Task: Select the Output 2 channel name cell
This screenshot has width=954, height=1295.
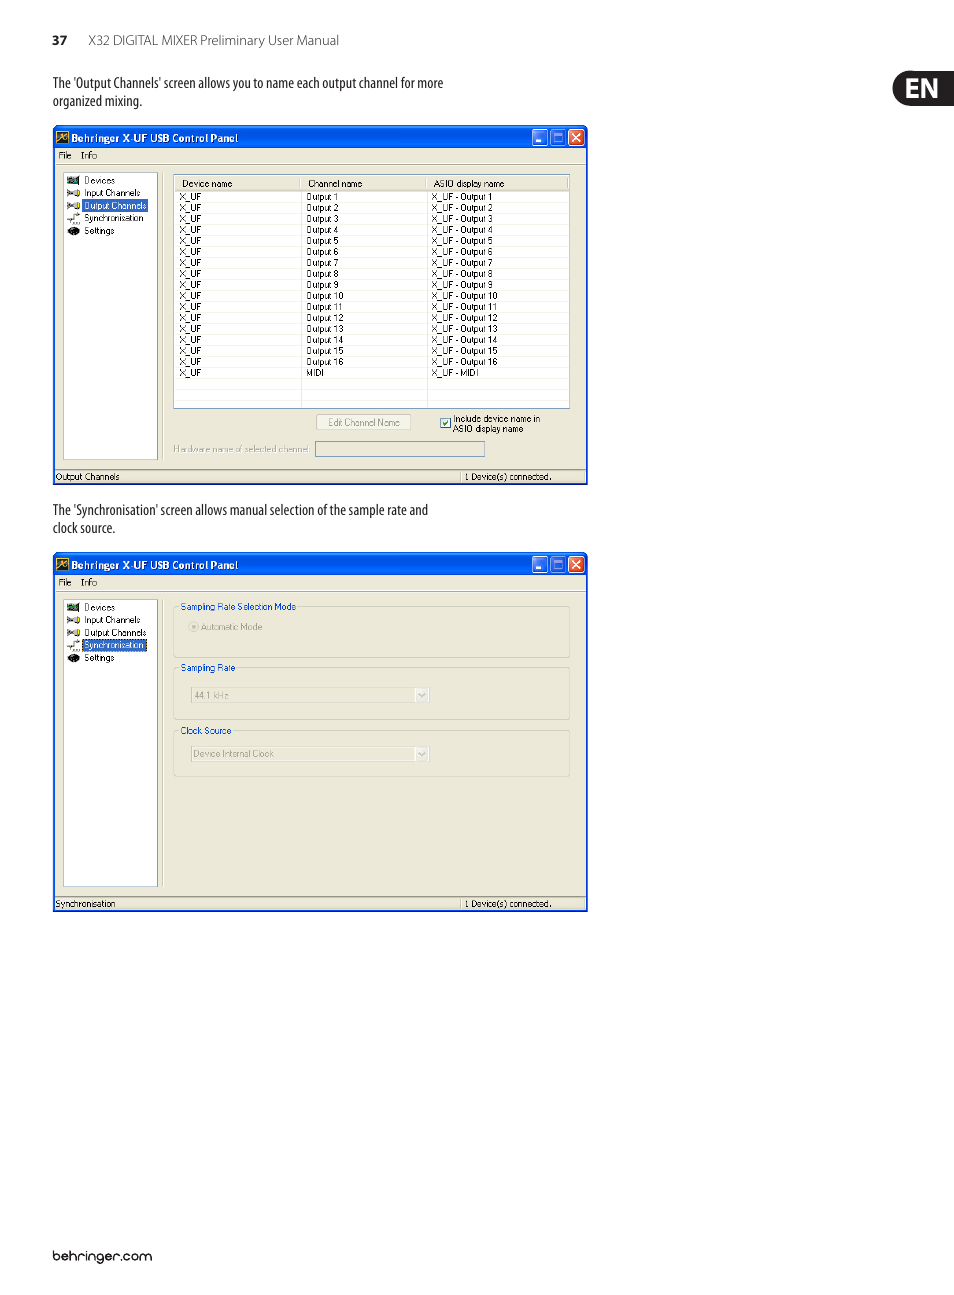Action: (322, 208)
